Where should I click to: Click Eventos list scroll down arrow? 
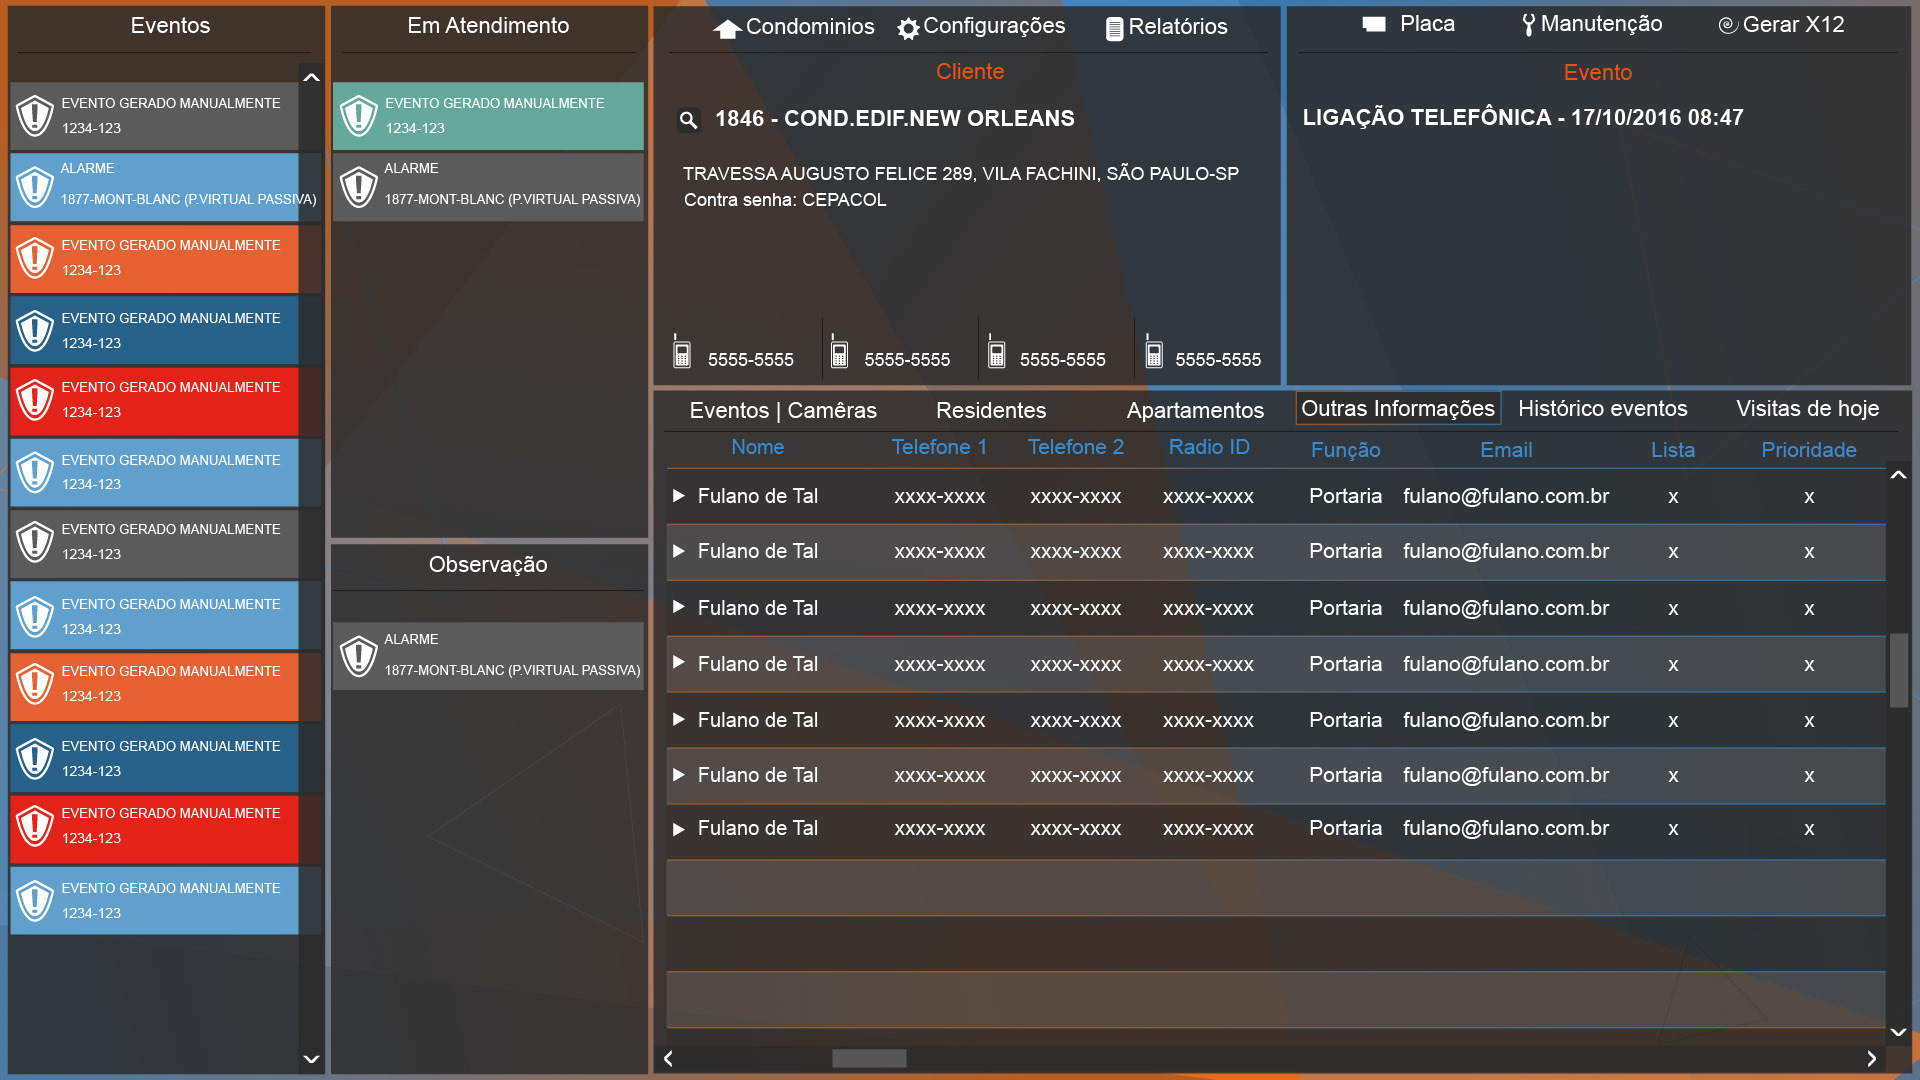pyautogui.click(x=311, y=1059)
